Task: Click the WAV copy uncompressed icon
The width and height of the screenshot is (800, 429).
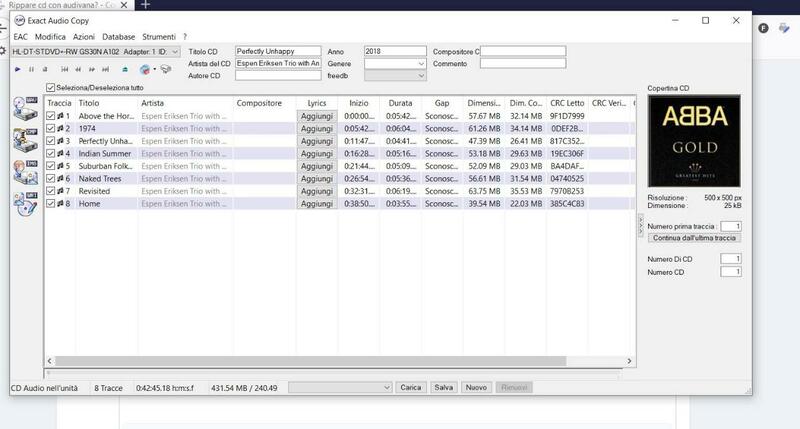Action: pos(25,108)
